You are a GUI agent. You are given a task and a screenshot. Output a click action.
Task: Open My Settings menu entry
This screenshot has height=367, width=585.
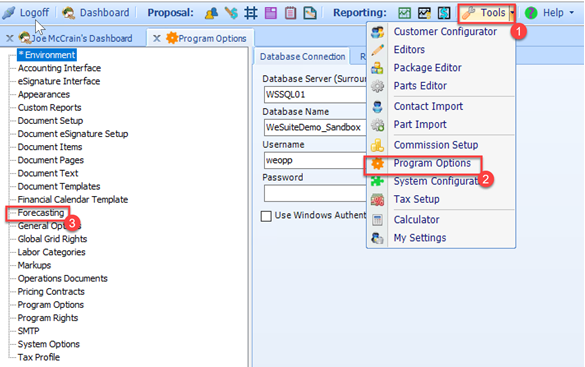(420, 238)
